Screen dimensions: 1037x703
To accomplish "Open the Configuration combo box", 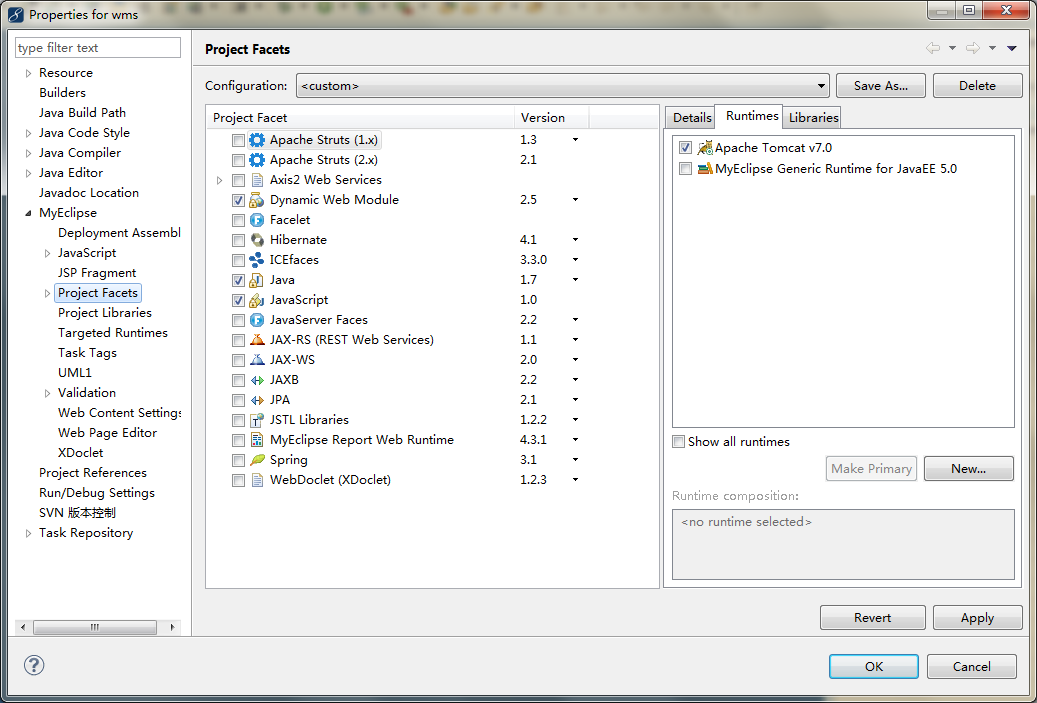I will coord(562,86).
